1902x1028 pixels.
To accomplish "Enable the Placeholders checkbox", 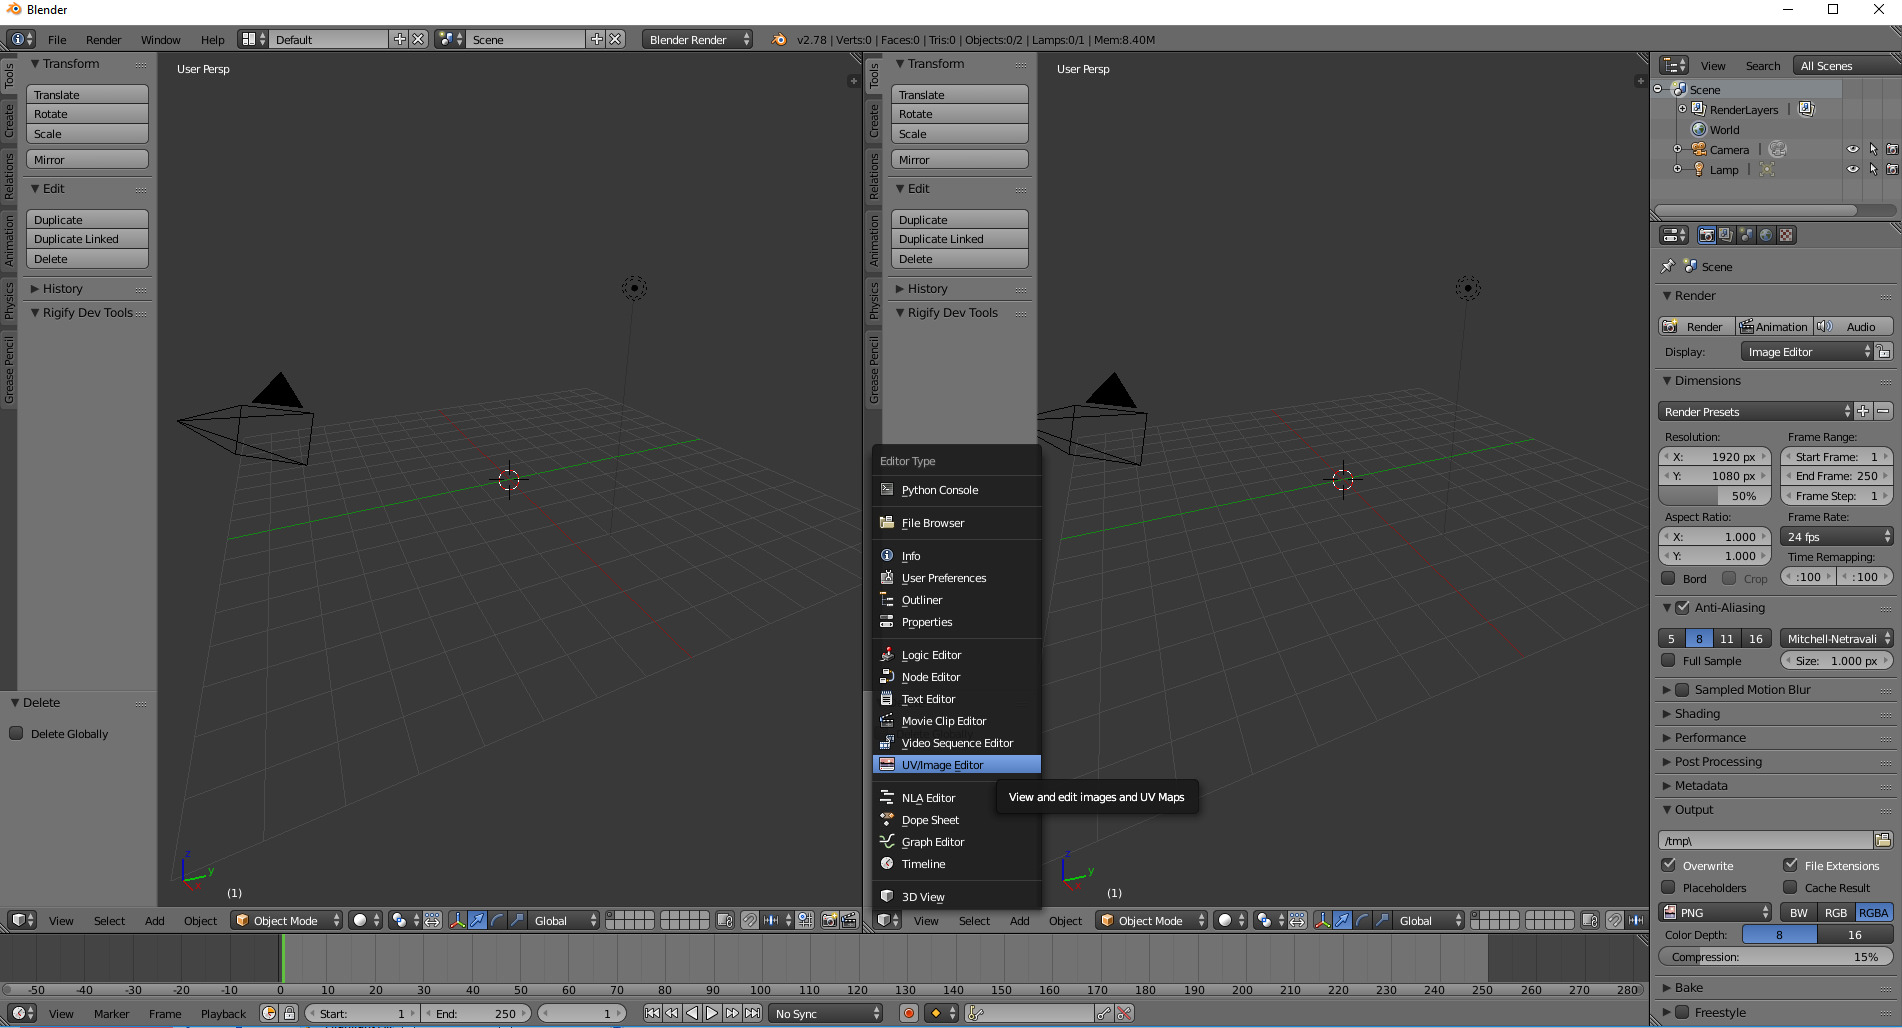I will (1668, 887).
